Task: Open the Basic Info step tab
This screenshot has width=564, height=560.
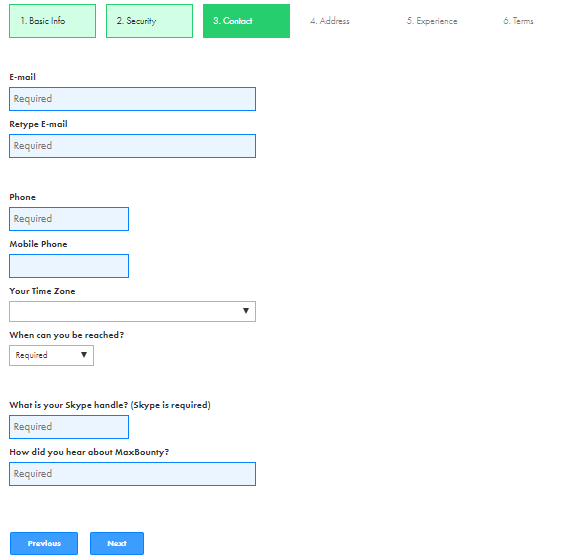Action: pos(53,21)
